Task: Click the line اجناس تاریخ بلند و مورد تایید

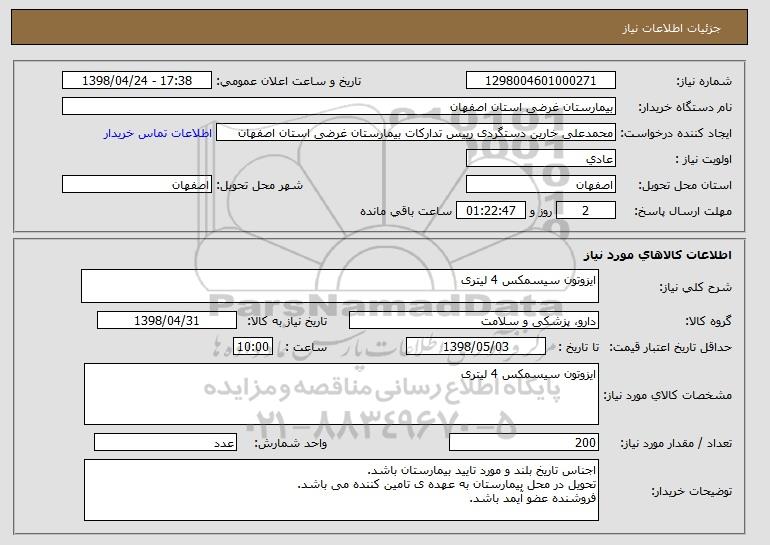Action: [482, 471]
